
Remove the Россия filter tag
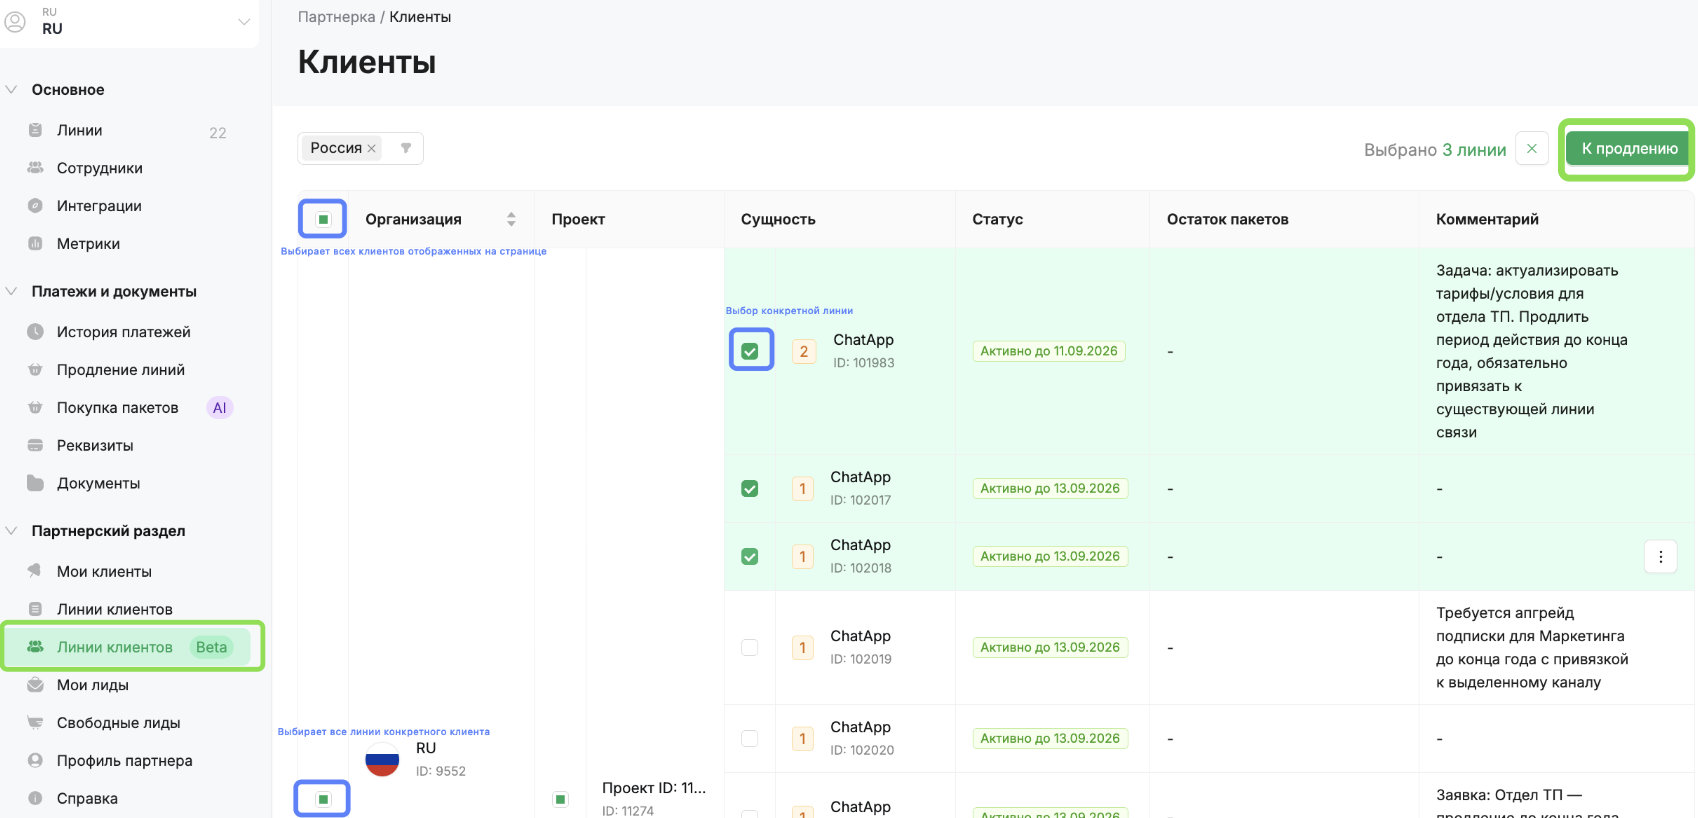[x=372, y=149]
